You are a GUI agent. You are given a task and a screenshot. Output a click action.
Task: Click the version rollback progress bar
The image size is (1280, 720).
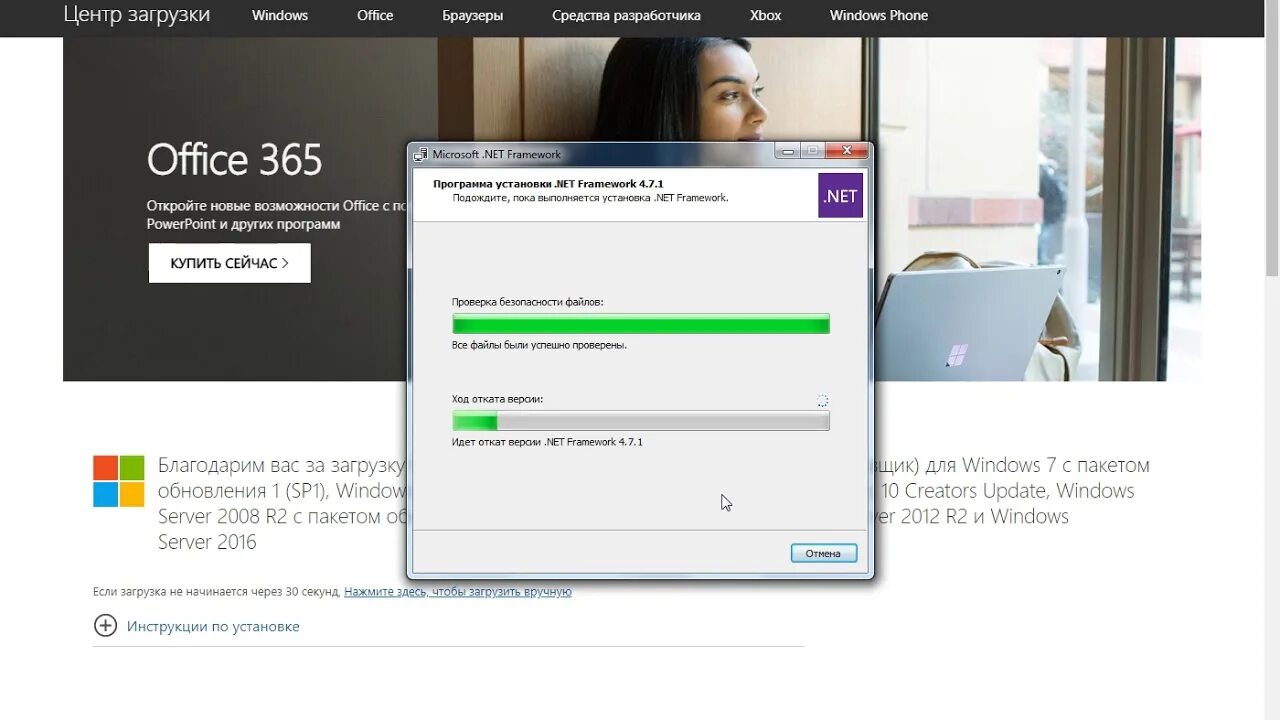641,421
